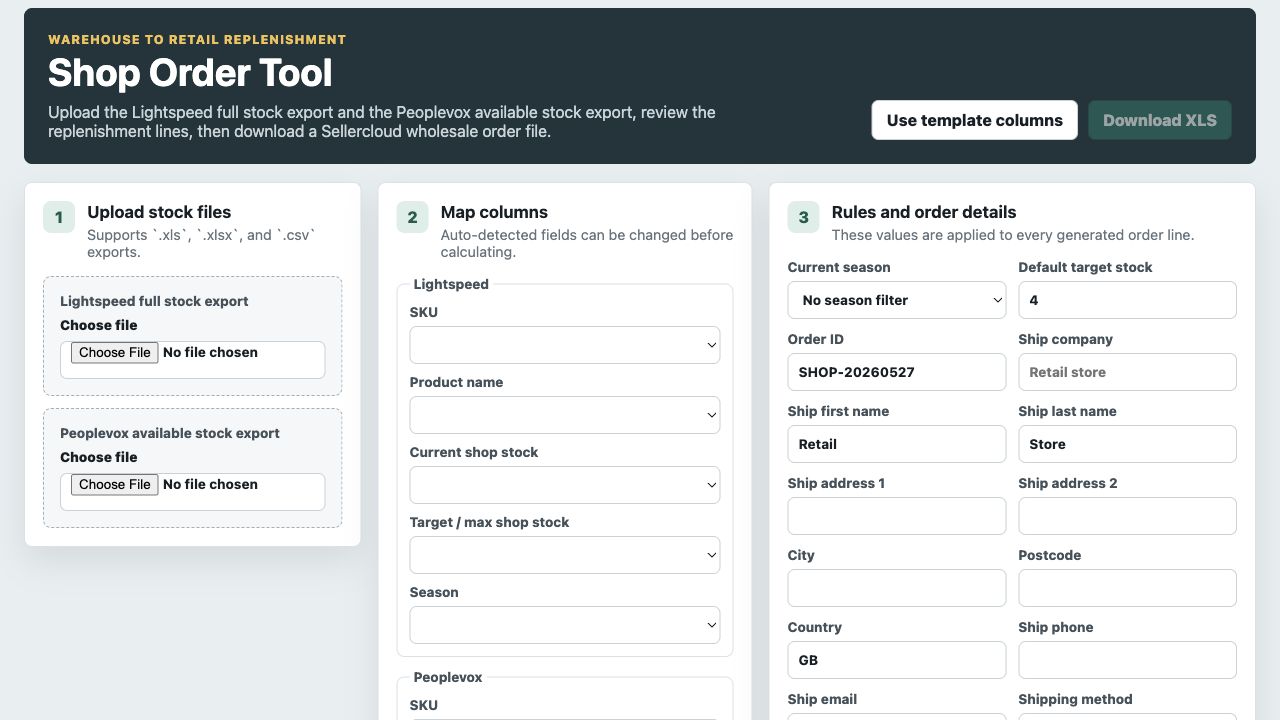Click the Warehouse to Retail Replenishment label
This screenshot has width=1280, height=720.
[197, 40]
